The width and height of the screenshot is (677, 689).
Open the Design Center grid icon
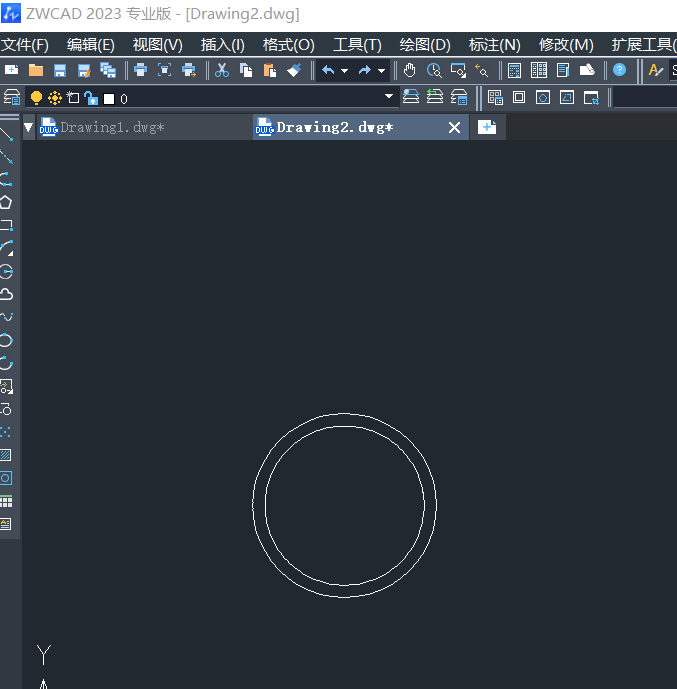tap(539, 70)
